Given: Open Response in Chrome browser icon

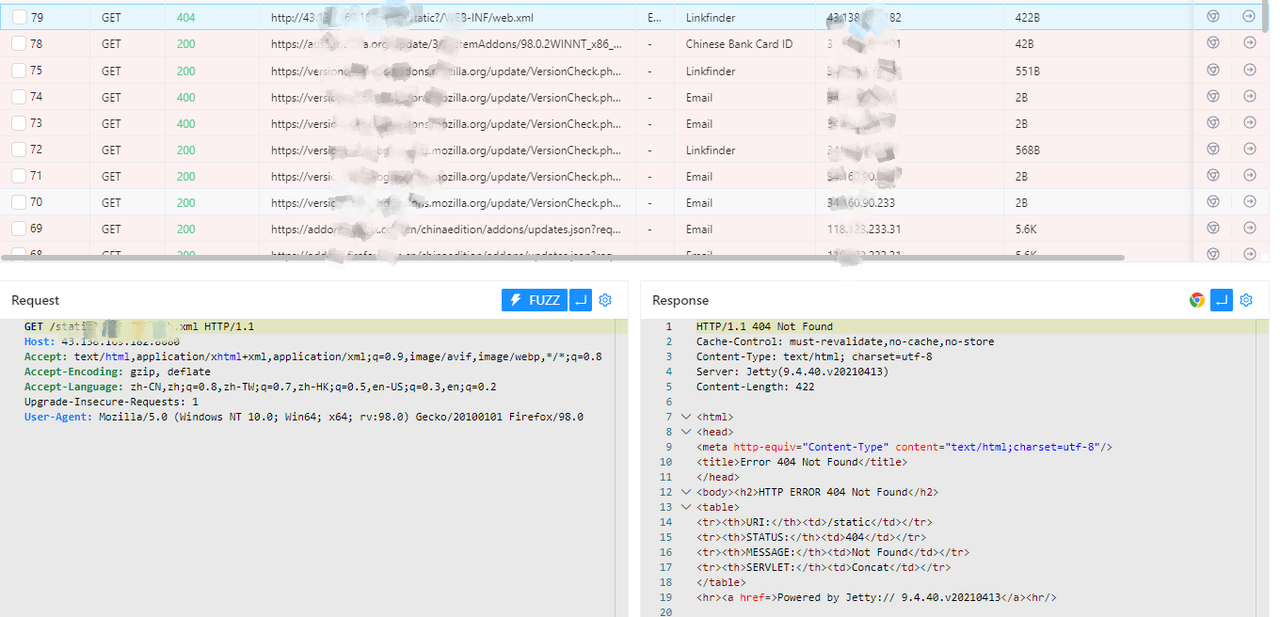Looking at the screenshot, I should coord(1197,300).
